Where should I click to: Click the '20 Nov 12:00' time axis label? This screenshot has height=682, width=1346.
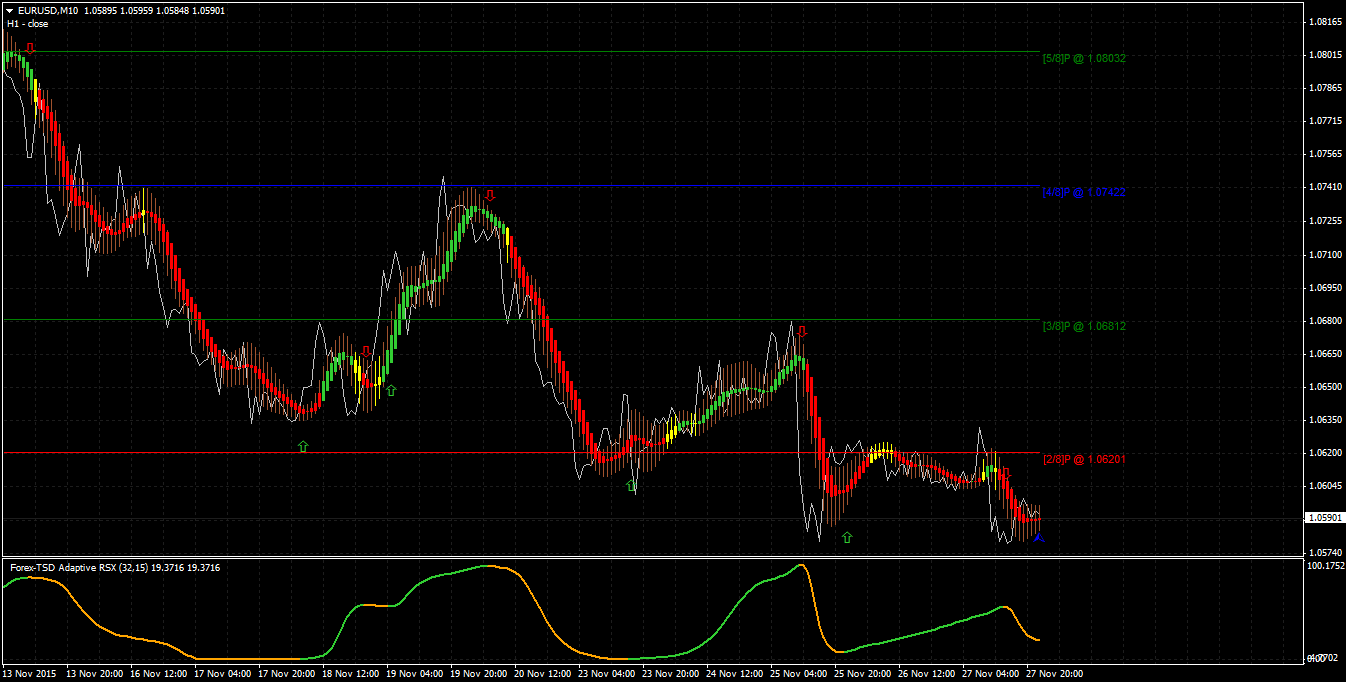(x=541, y=674)
